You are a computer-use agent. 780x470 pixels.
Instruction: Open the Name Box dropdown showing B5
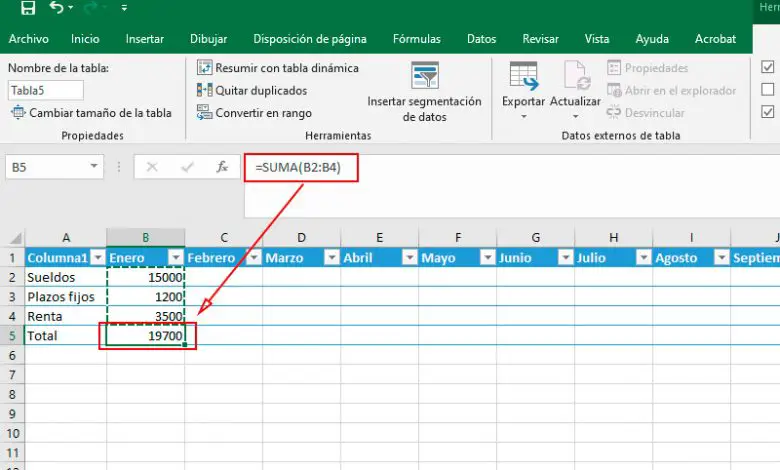94,166
